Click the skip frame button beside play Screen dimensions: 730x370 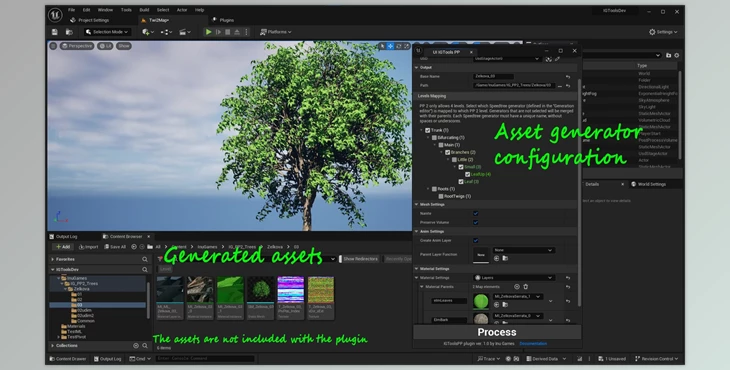[218, 32]
